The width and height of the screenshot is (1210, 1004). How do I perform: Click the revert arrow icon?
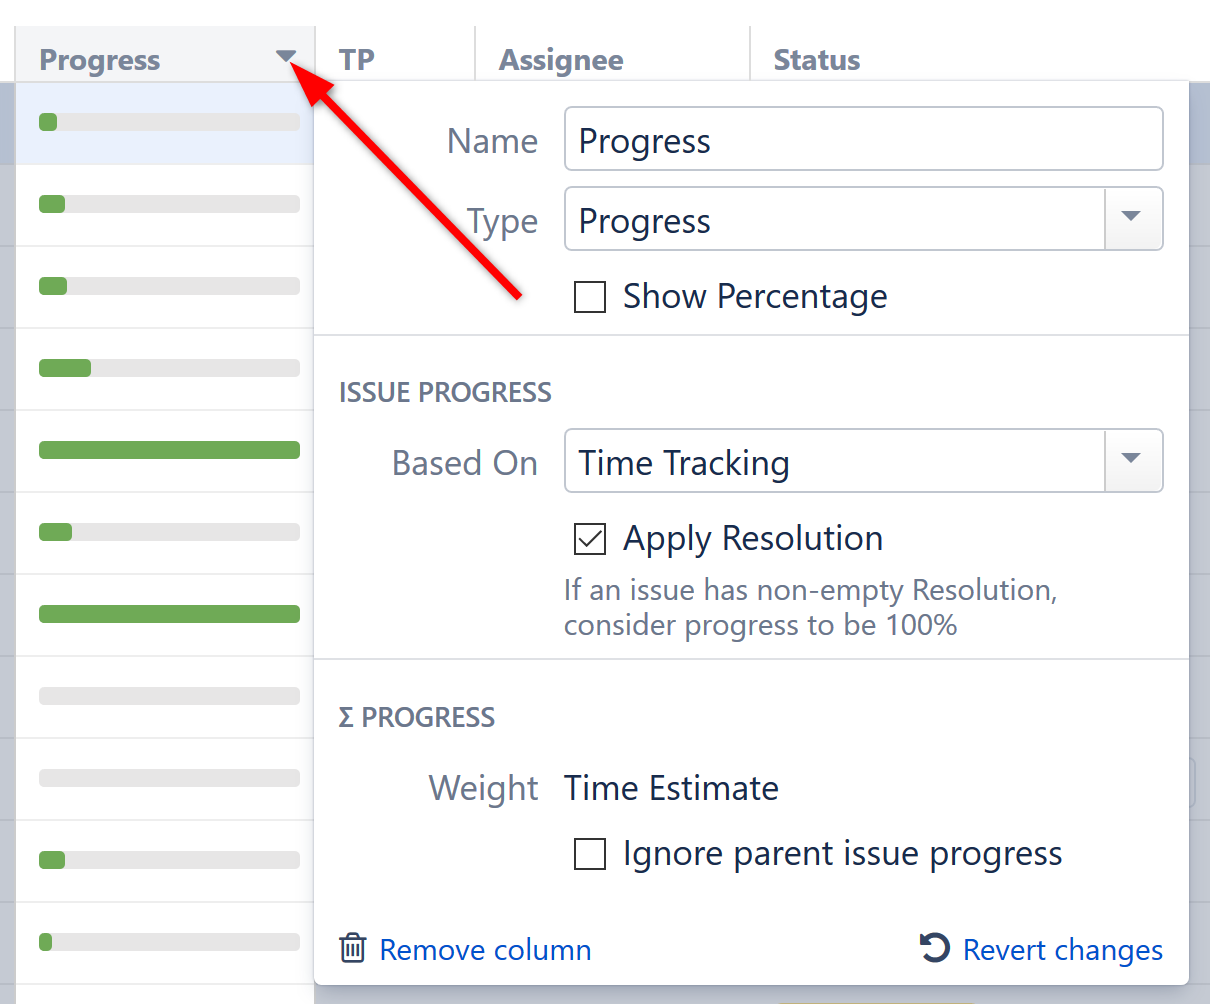[x=934, y=948]
